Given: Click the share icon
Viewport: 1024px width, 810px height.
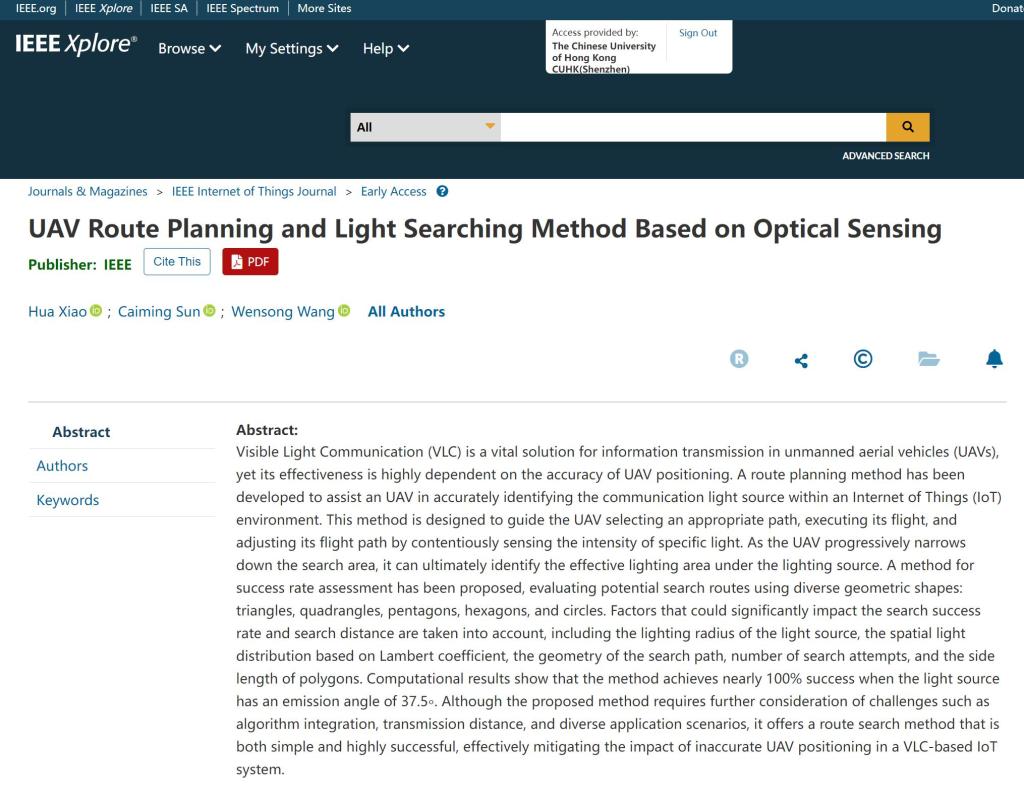Looking at the screenshot, I should tap(801, 361).
